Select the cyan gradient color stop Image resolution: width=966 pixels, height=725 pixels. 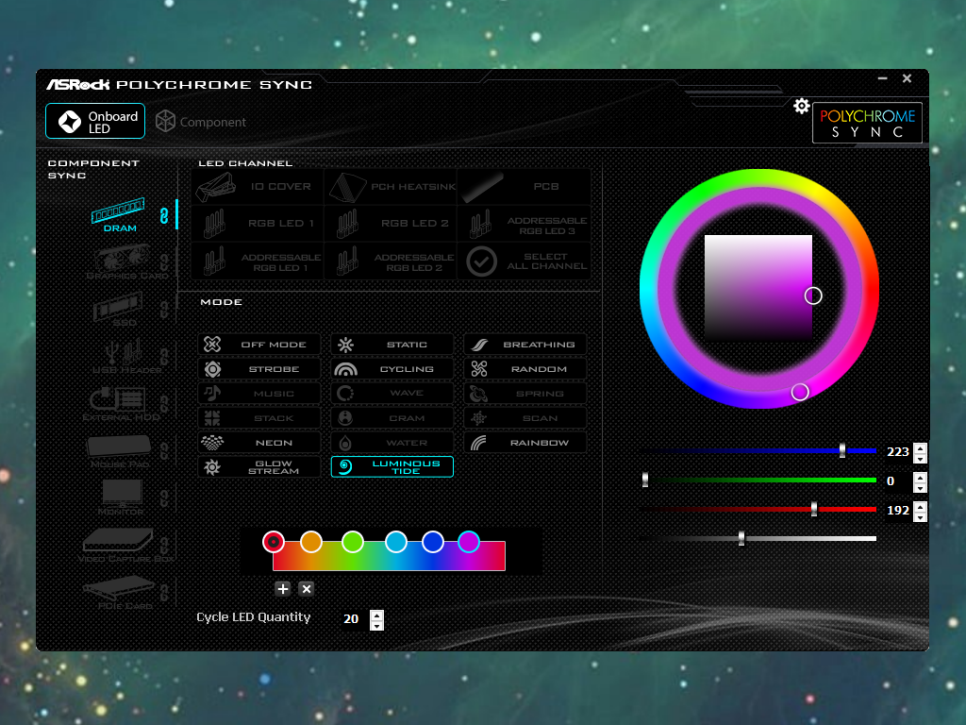(396, 541)
